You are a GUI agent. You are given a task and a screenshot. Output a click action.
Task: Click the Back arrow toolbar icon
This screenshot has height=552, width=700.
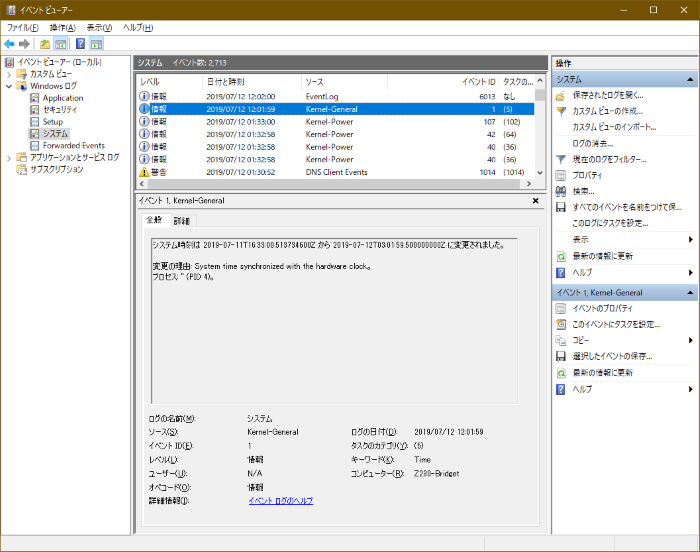click(9, 44)
